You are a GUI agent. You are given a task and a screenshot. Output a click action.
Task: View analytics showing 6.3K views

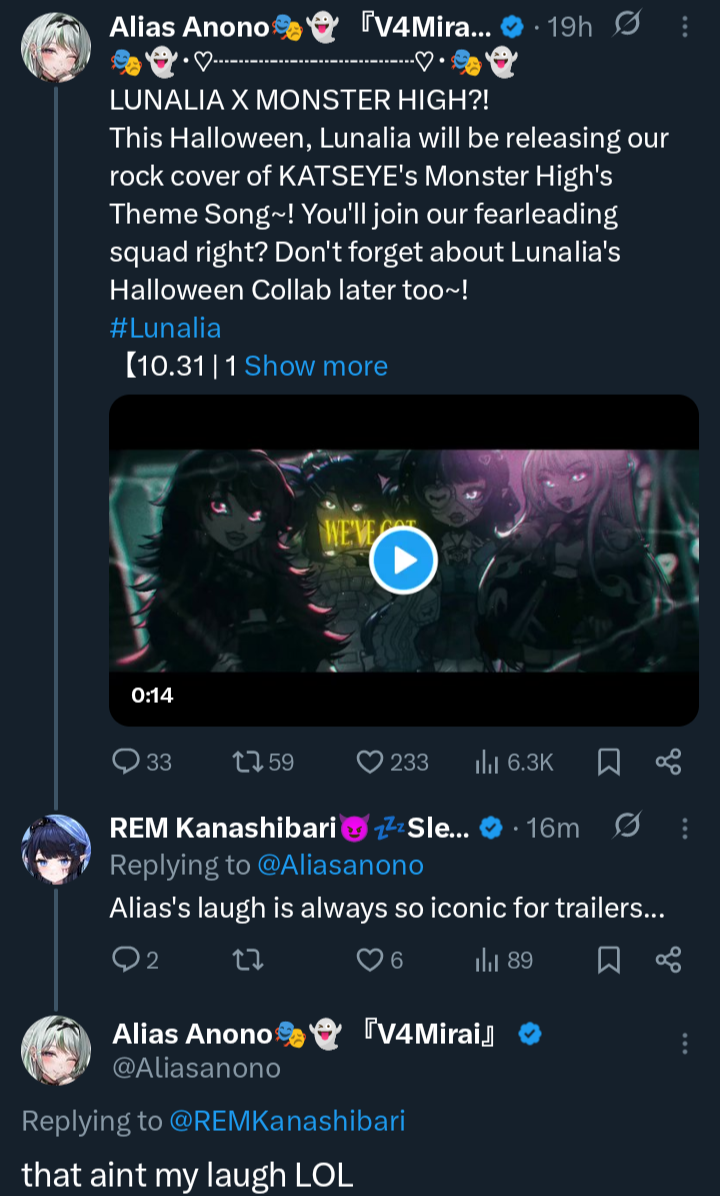click(x=514, y=762)
